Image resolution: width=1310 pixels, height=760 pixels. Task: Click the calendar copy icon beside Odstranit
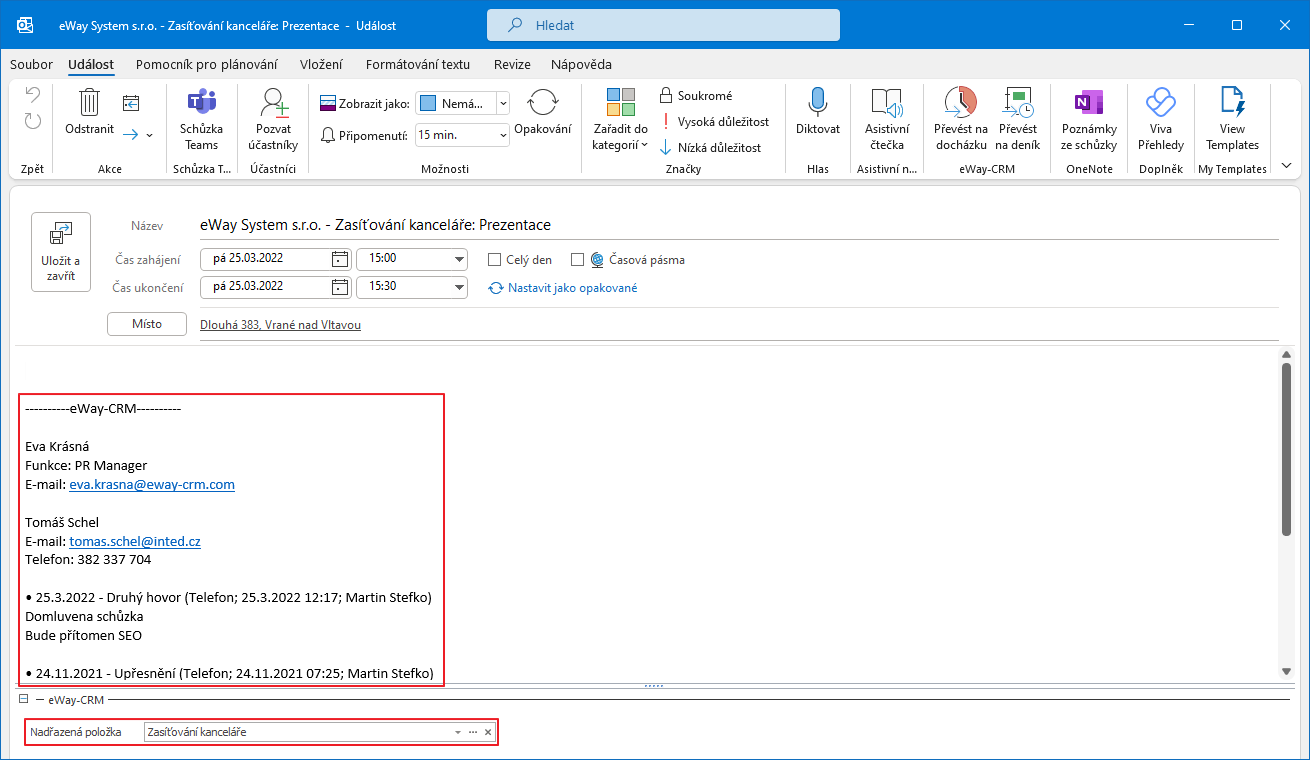(x=131, y=102)
